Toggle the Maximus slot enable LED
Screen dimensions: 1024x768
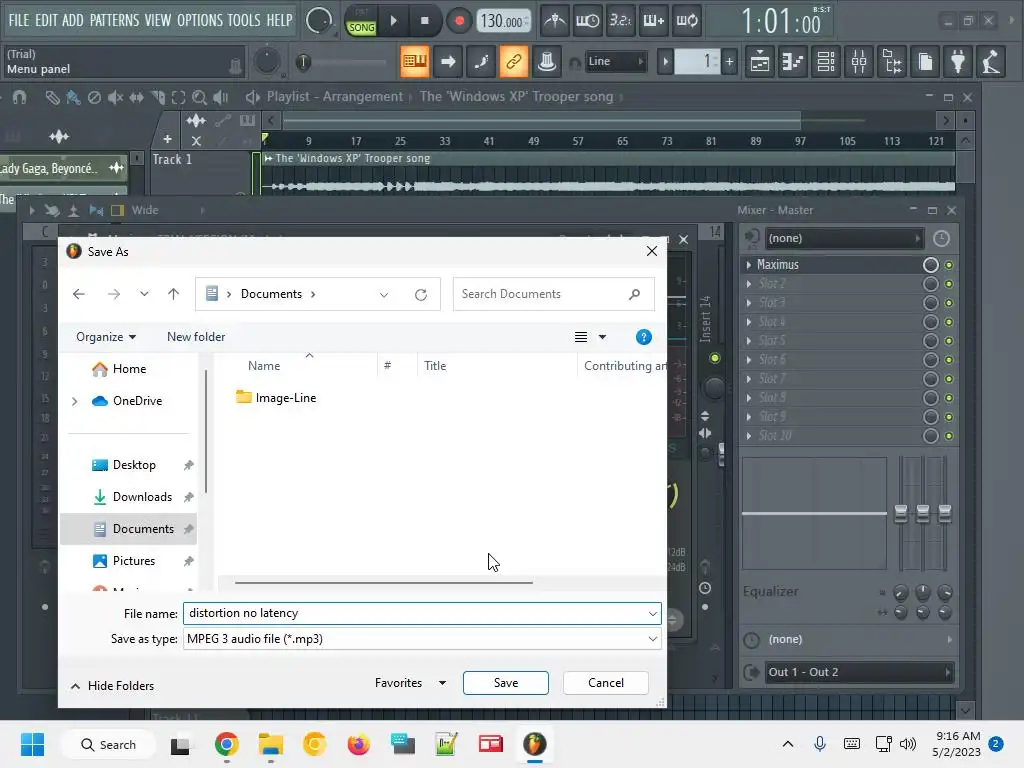click(x=949, y=265)
